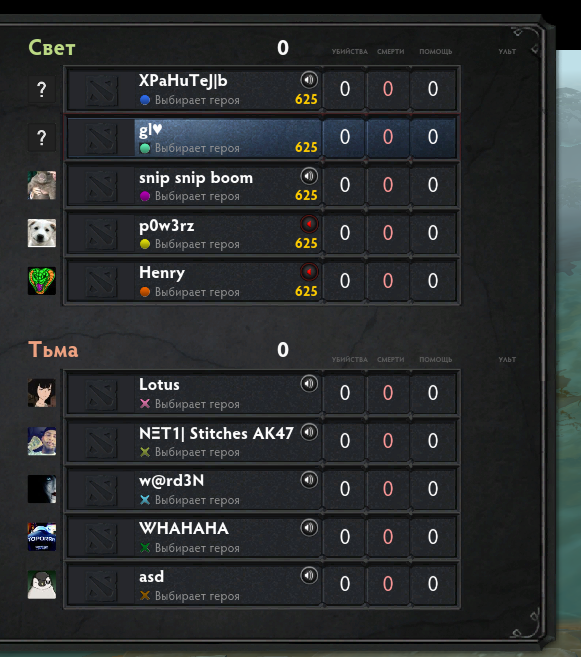Unmute p0w3rz via the red speaker icon
Viewport: 581px width, 657px height.
[x=309, y=224]
